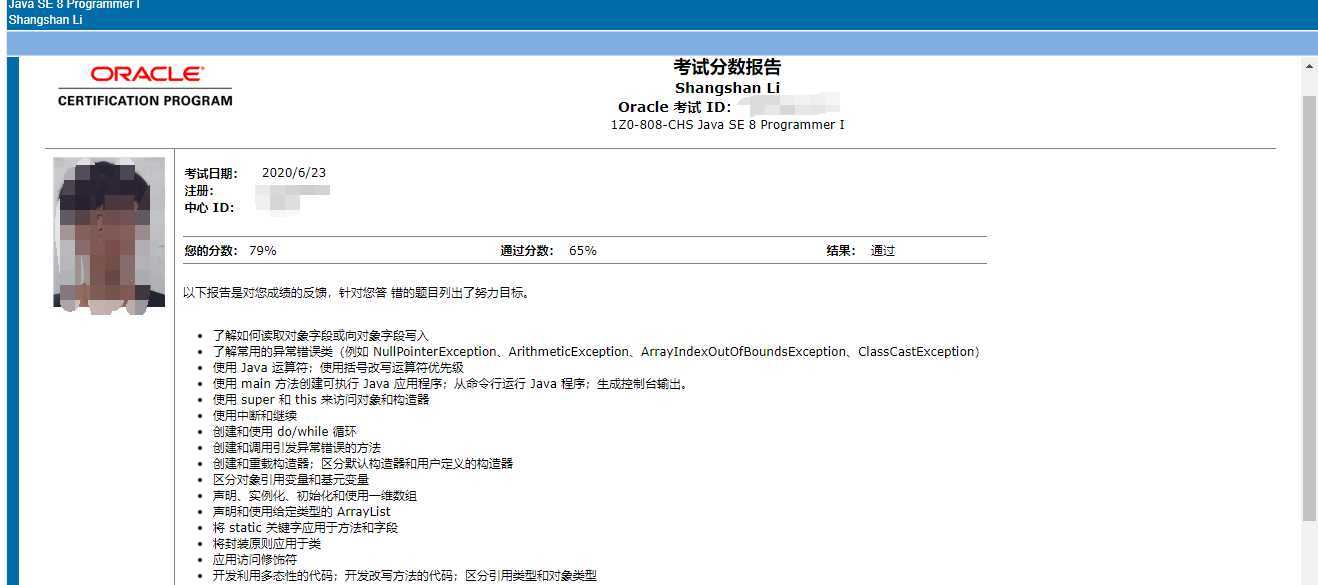1318x585 pixels.
Task: Click the item 应用访问修饰符
Action: point(254,560)
